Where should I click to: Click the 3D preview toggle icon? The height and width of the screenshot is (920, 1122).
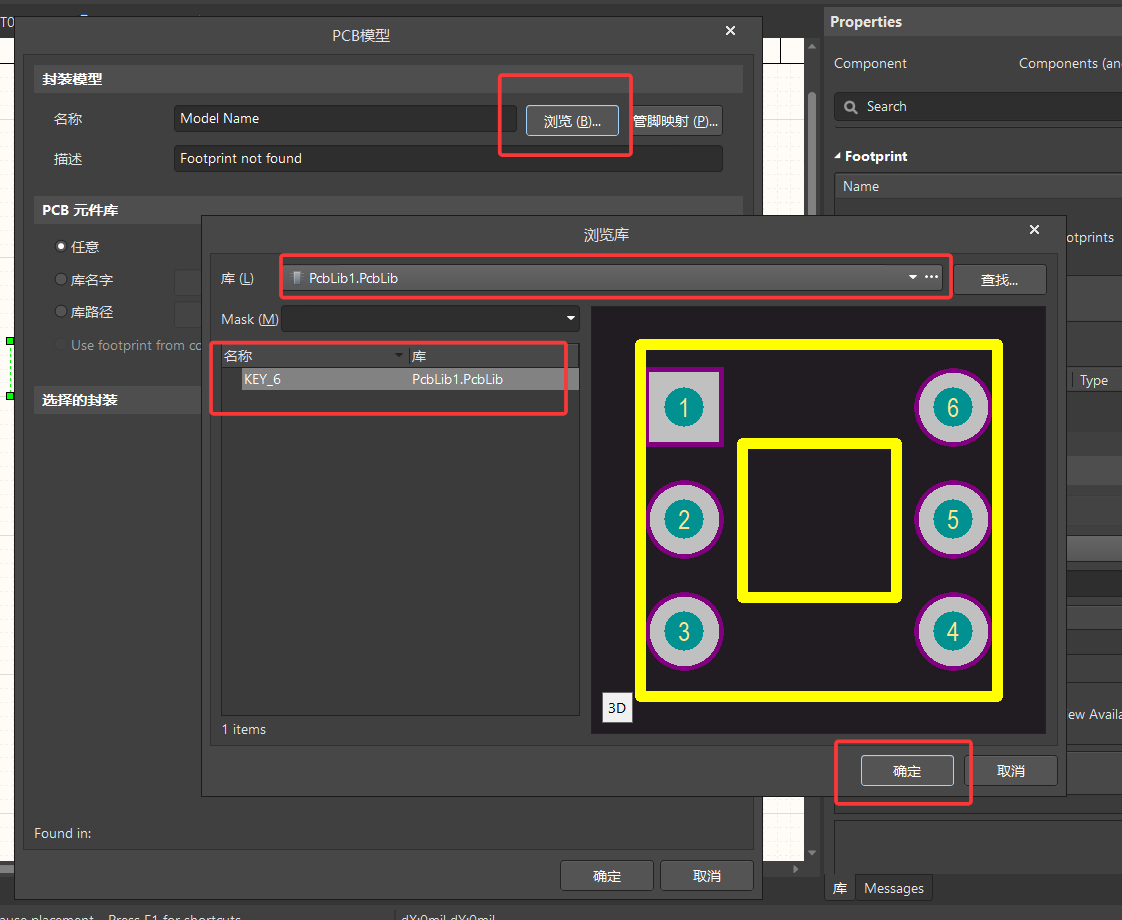pyautogui.click(x=617, y=707)
